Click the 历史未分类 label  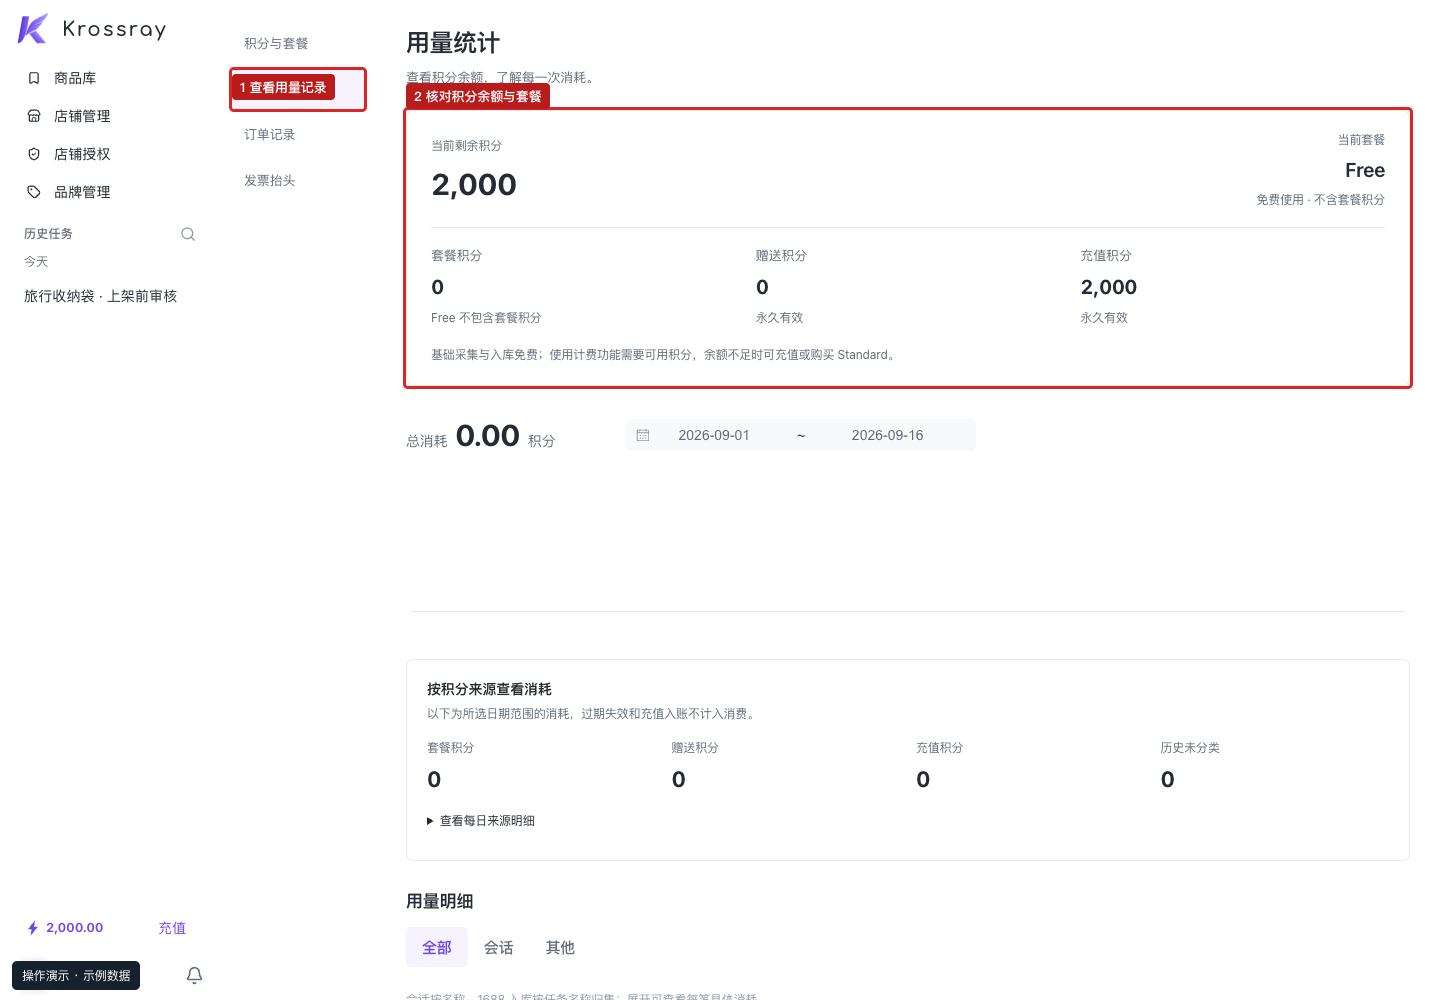[x=1190, y=748]
